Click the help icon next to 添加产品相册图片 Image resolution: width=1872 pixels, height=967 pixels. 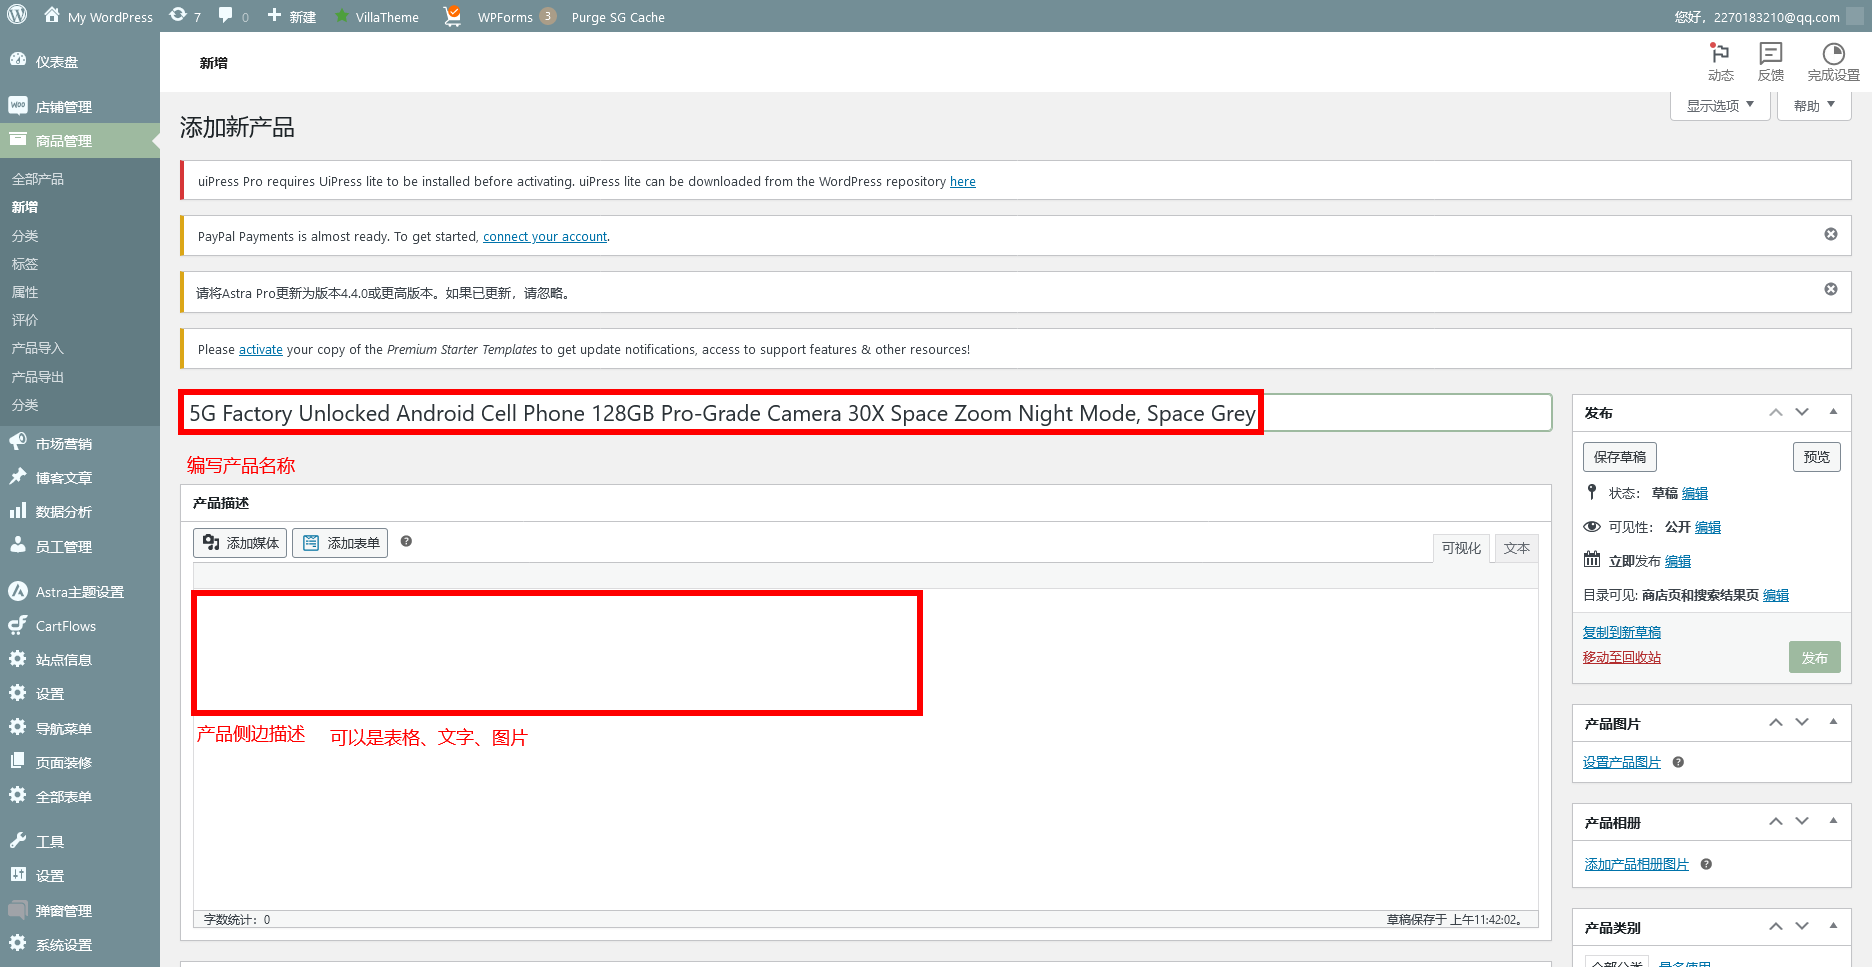pyautogui.click(x=1706, y=864)
